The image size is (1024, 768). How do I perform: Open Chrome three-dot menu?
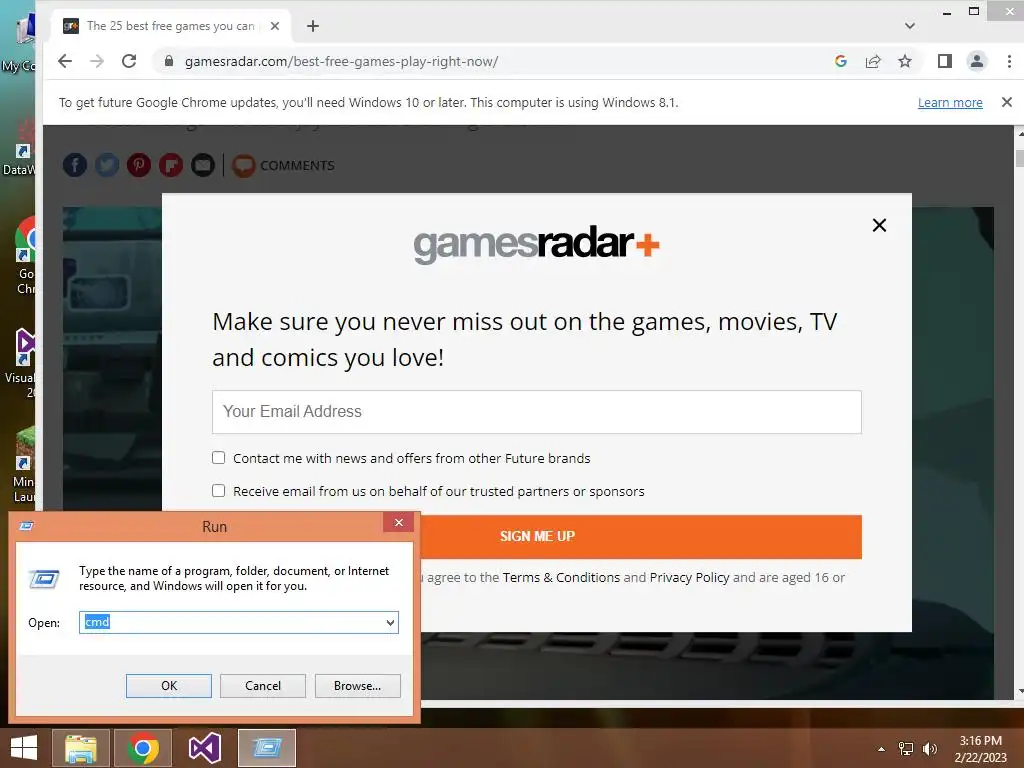pos(1009,61)
